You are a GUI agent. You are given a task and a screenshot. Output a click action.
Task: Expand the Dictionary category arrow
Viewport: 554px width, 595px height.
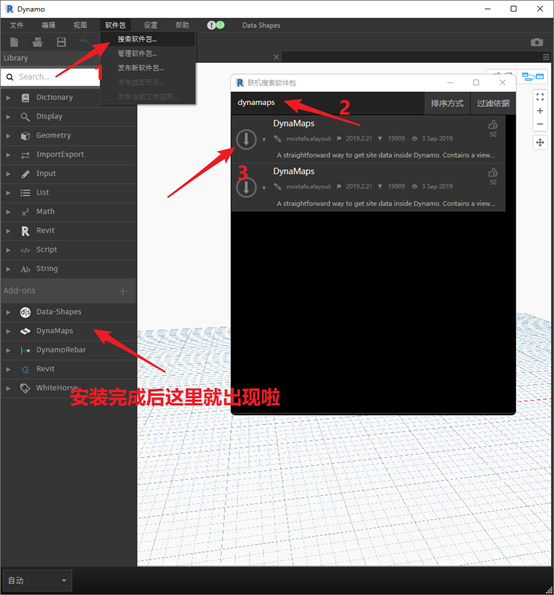[x=8, y=98]
